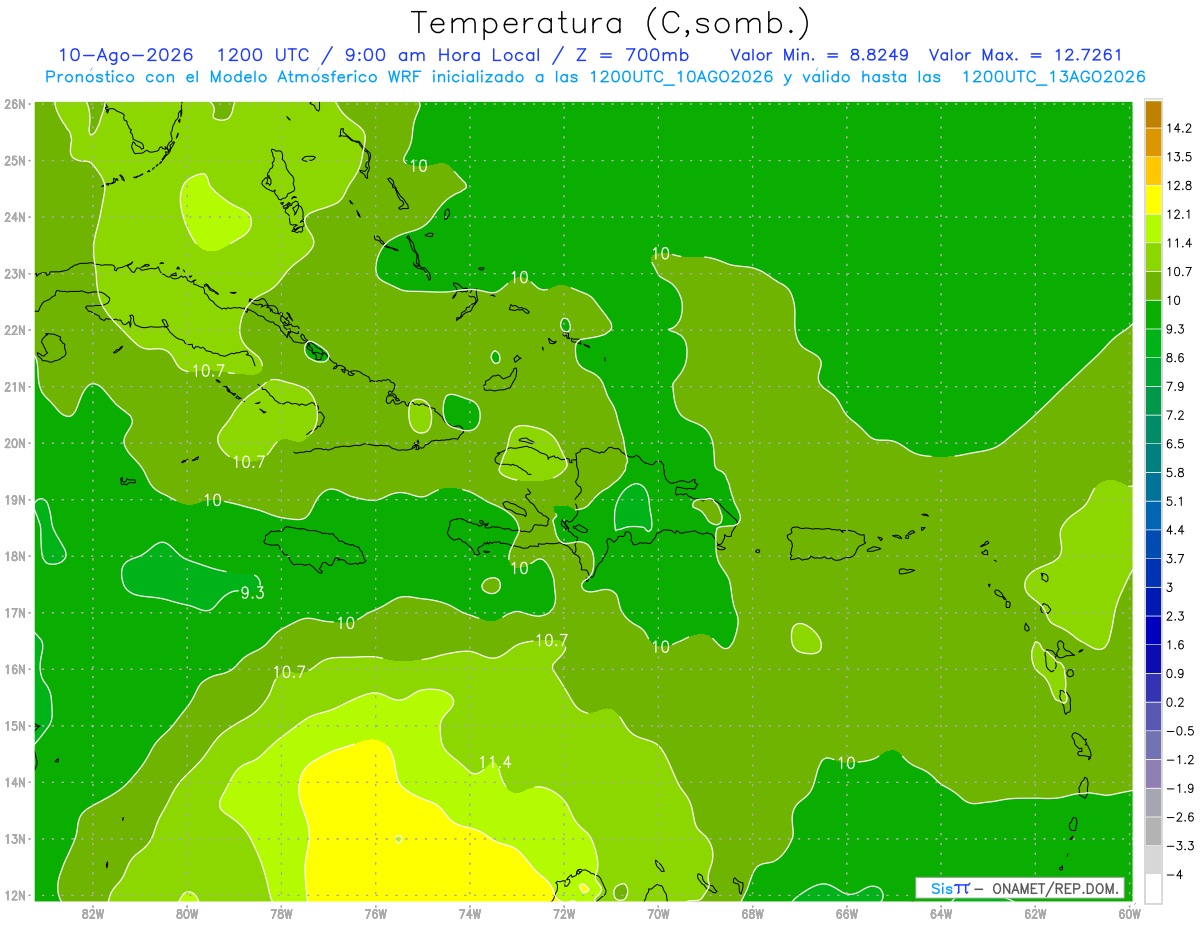
Task: Click the 74W longitude label
Action: pyautogui.click(x=469, y=913)
